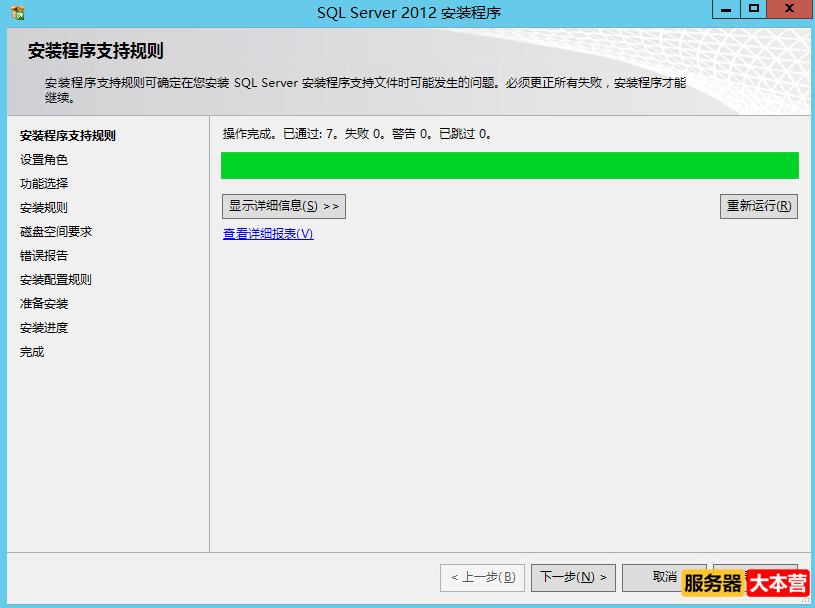Select the 错误报告 step in the sidebar
Image resolution: width=815 pixels, height=608 pixels.
pos(44,256)
